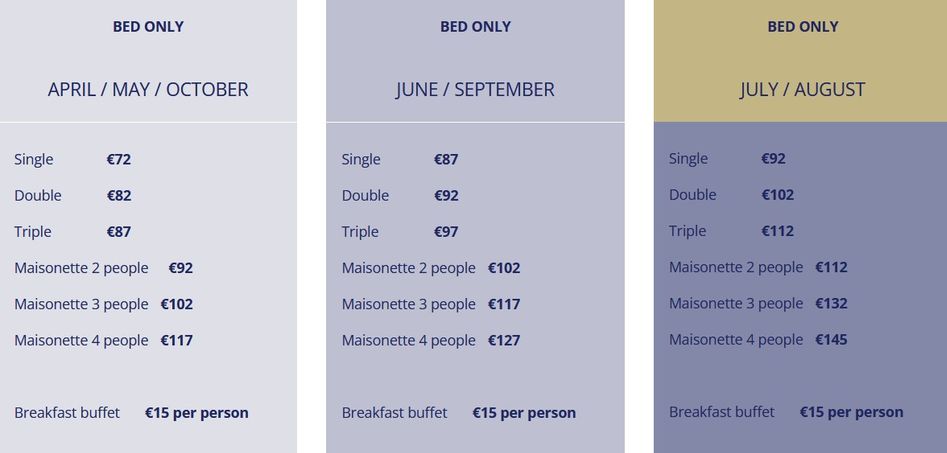Click the Breakfast buffet label under April / May / October

[x=67, y=412]
